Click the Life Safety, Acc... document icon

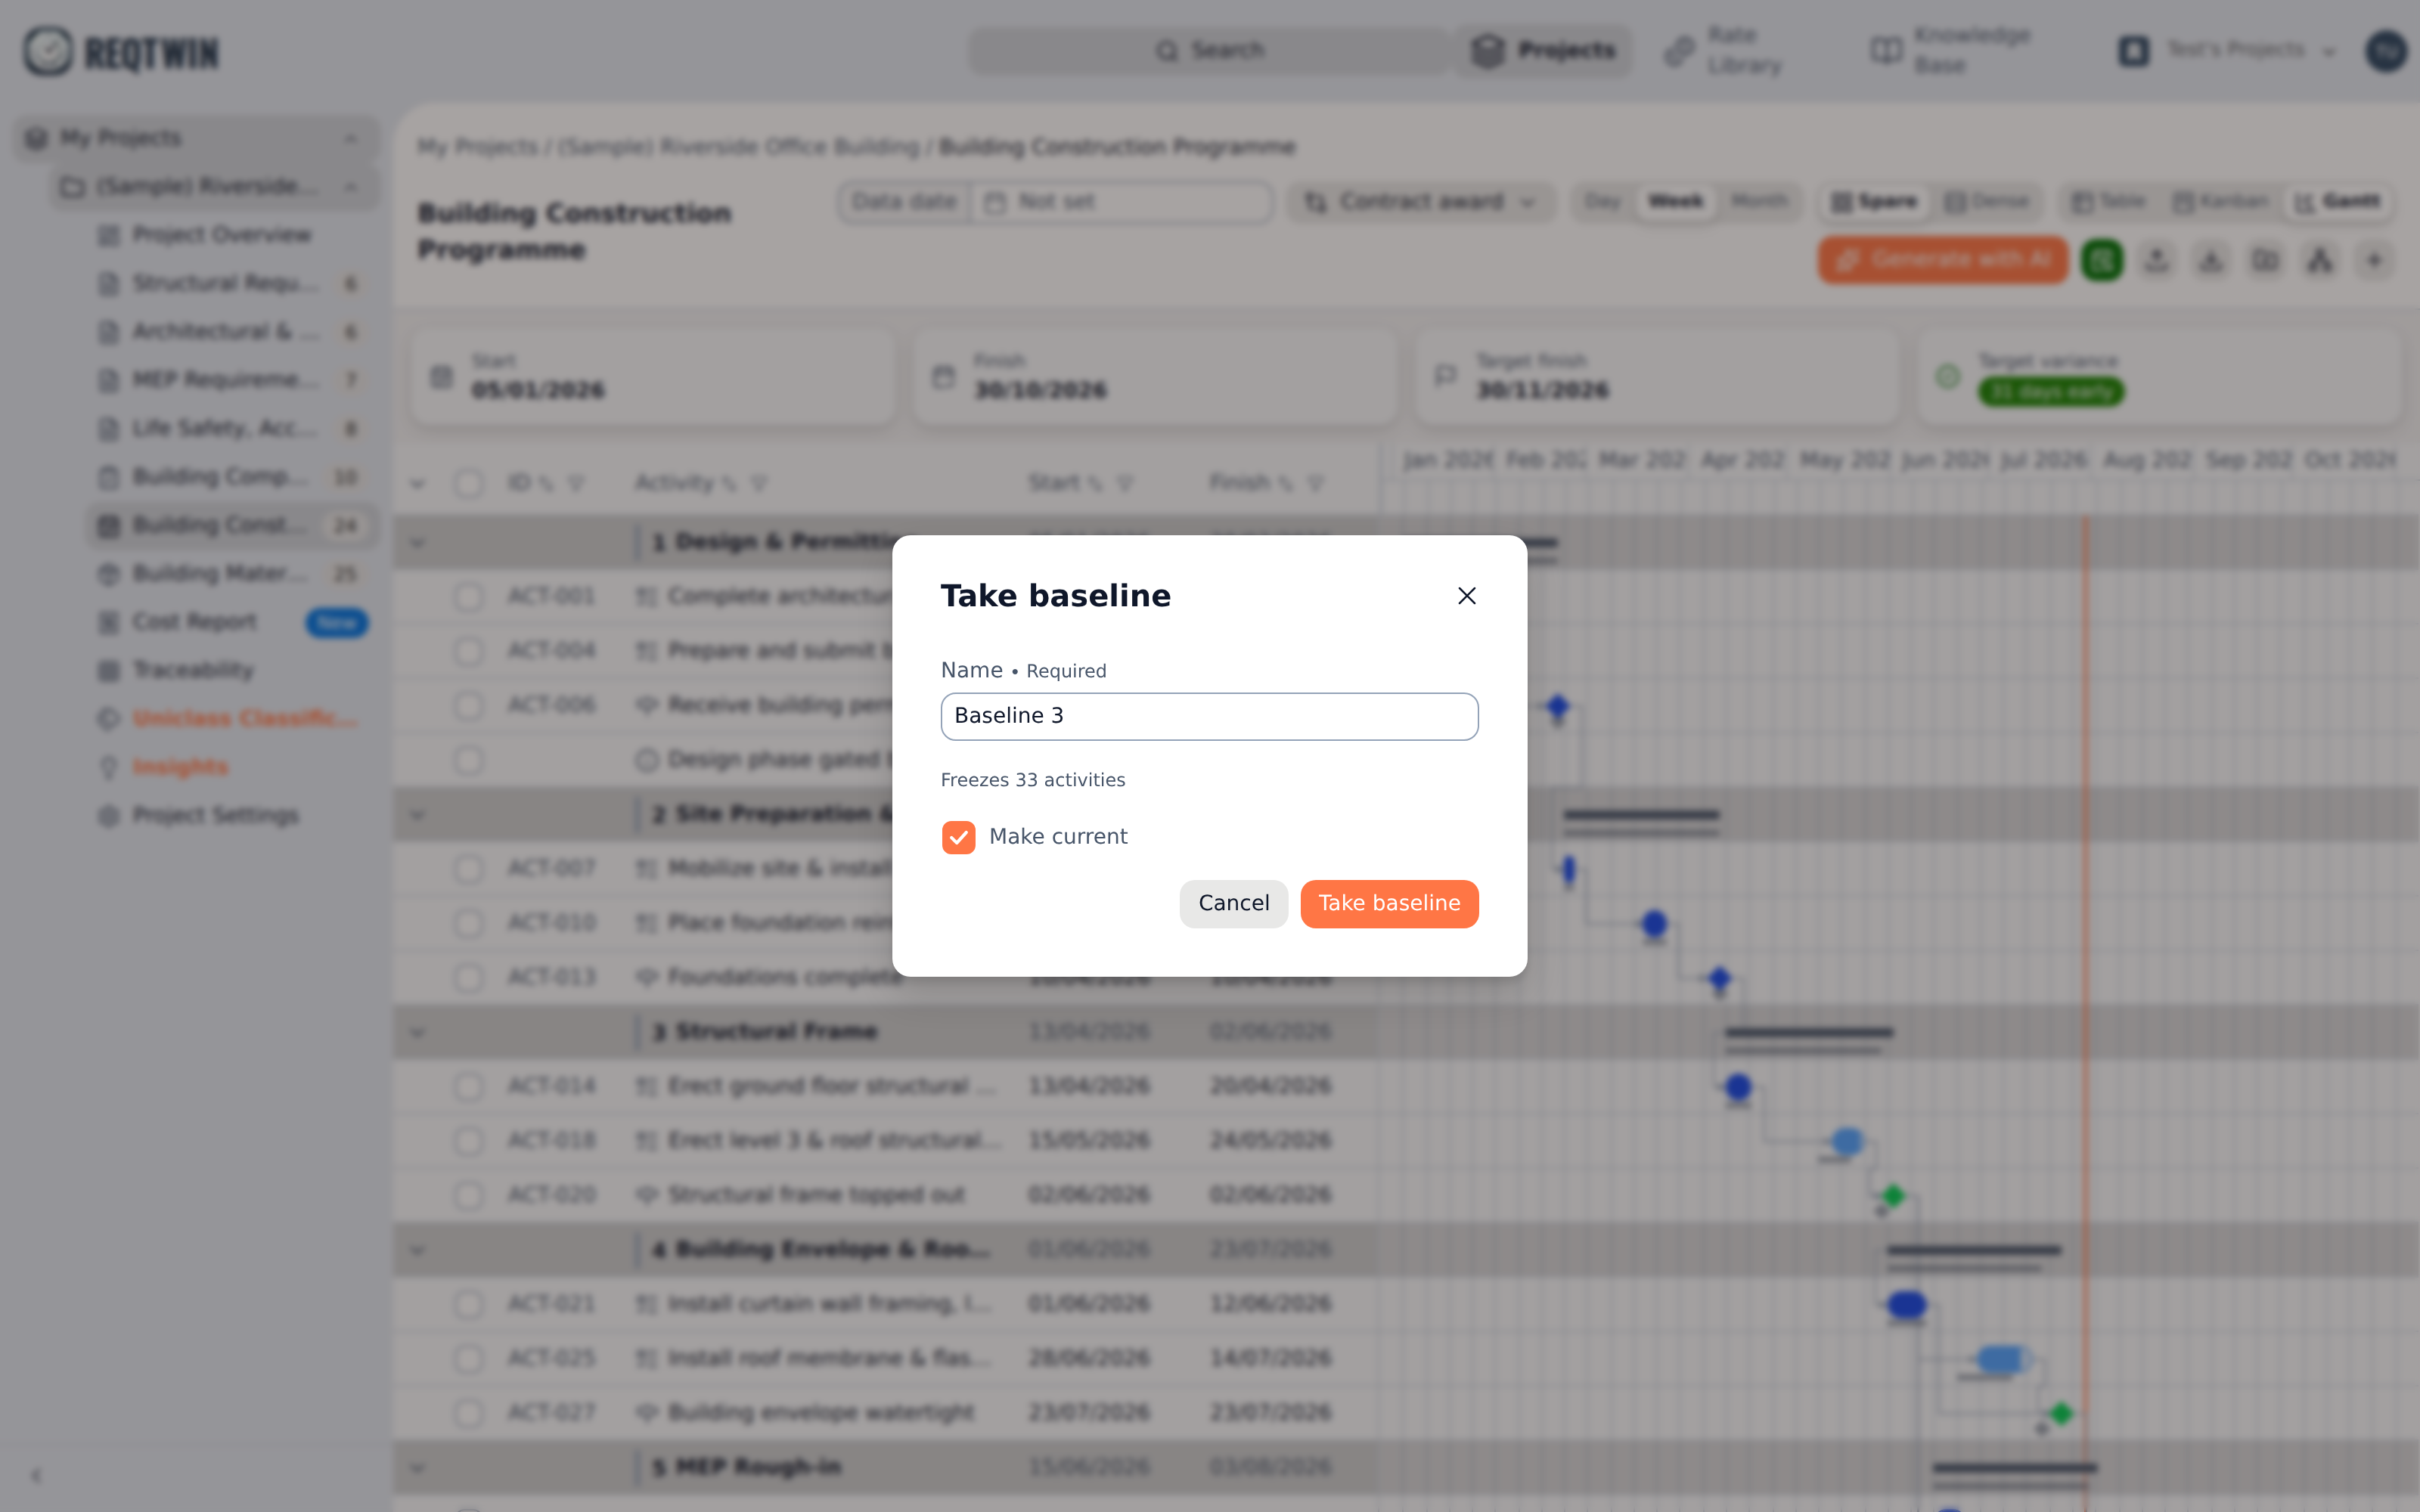(109, 429)
